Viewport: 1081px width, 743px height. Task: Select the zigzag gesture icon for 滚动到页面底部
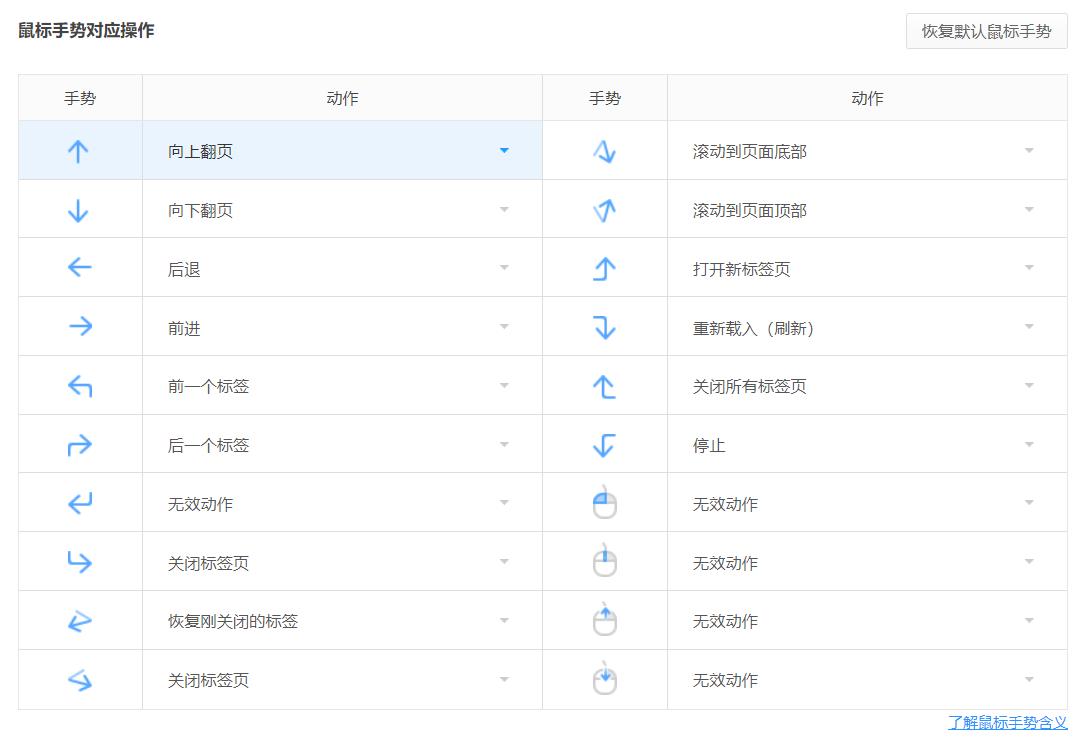click(604, 149)
